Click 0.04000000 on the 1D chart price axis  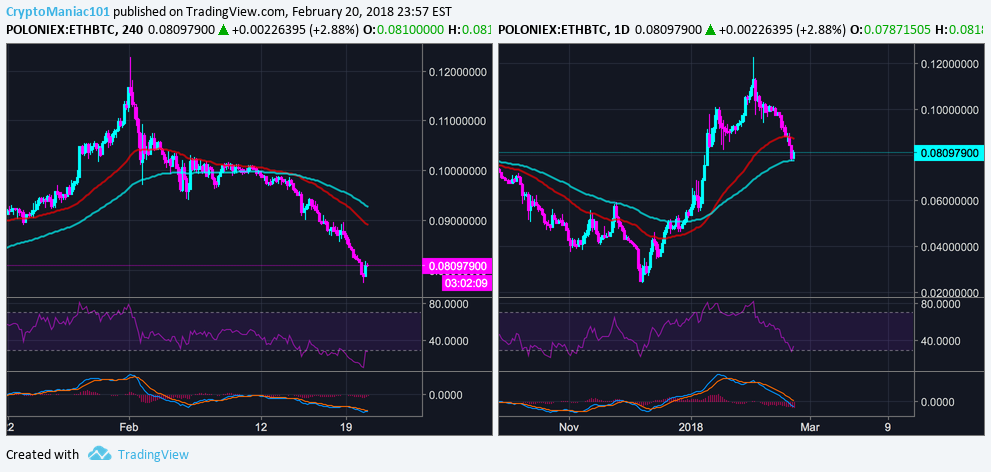pos(950,247)
